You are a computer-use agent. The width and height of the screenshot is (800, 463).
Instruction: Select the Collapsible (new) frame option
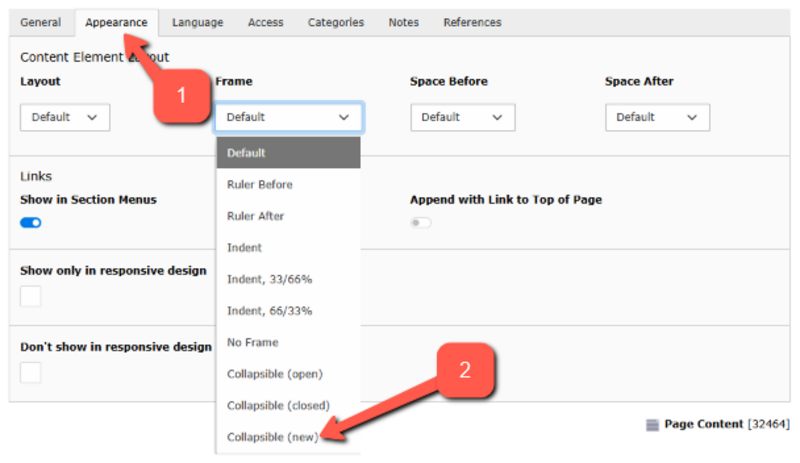(x=272, y=437)
